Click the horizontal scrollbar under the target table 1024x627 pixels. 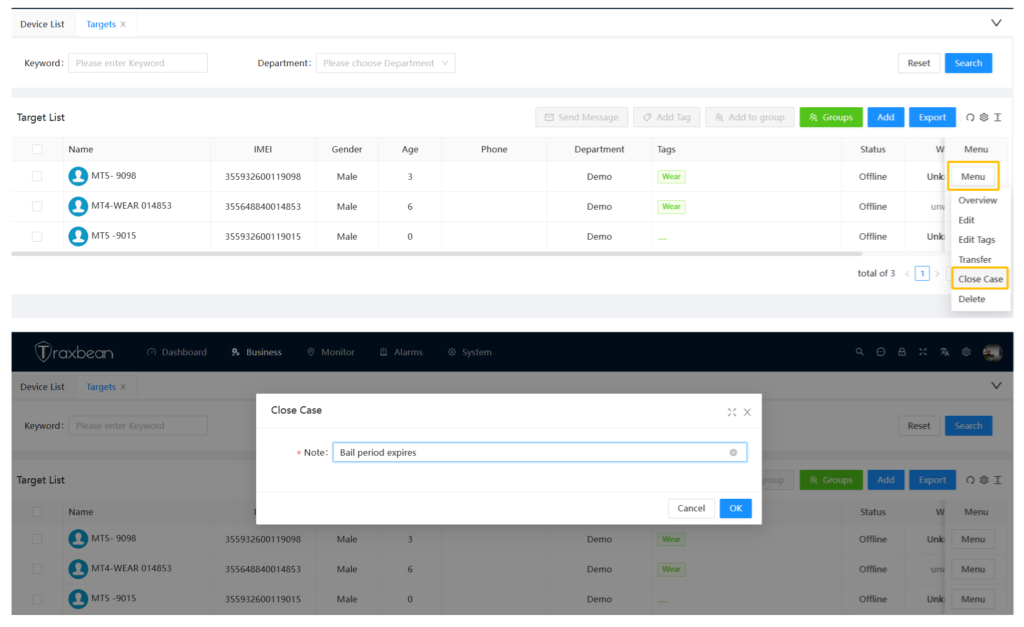436,253
